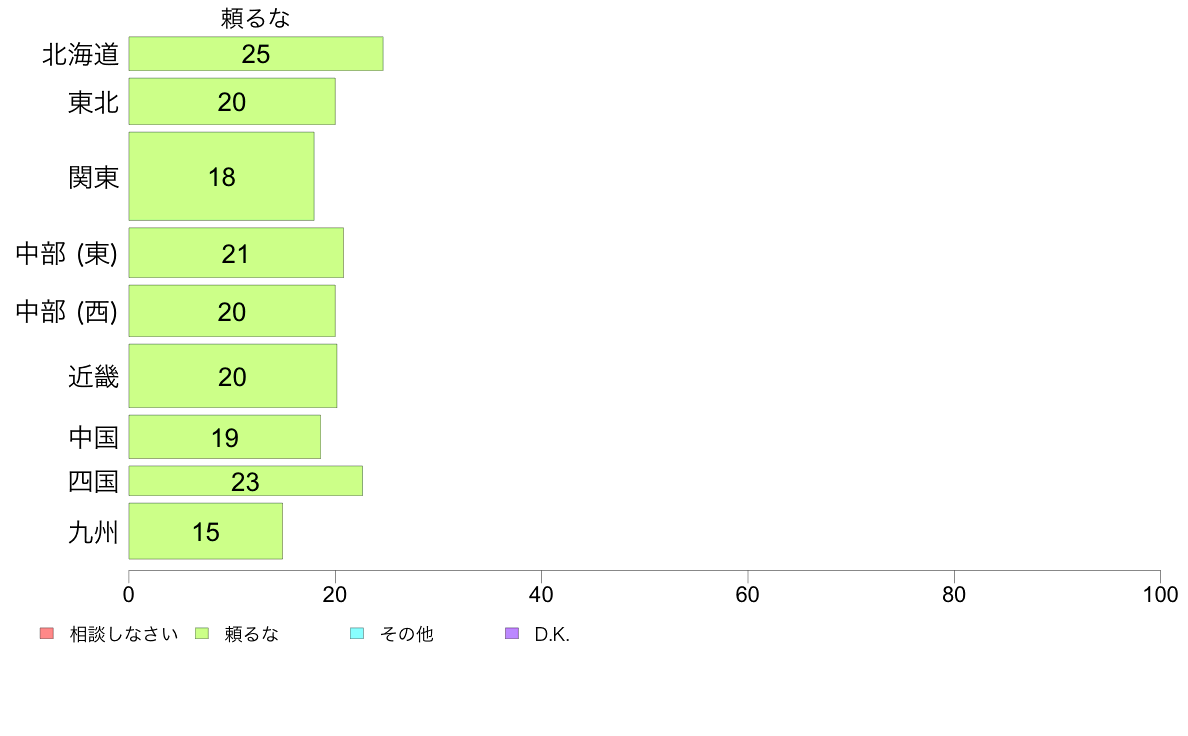Click the 頼るな column header above bars

pyautogui.click(x=255, y=18)
